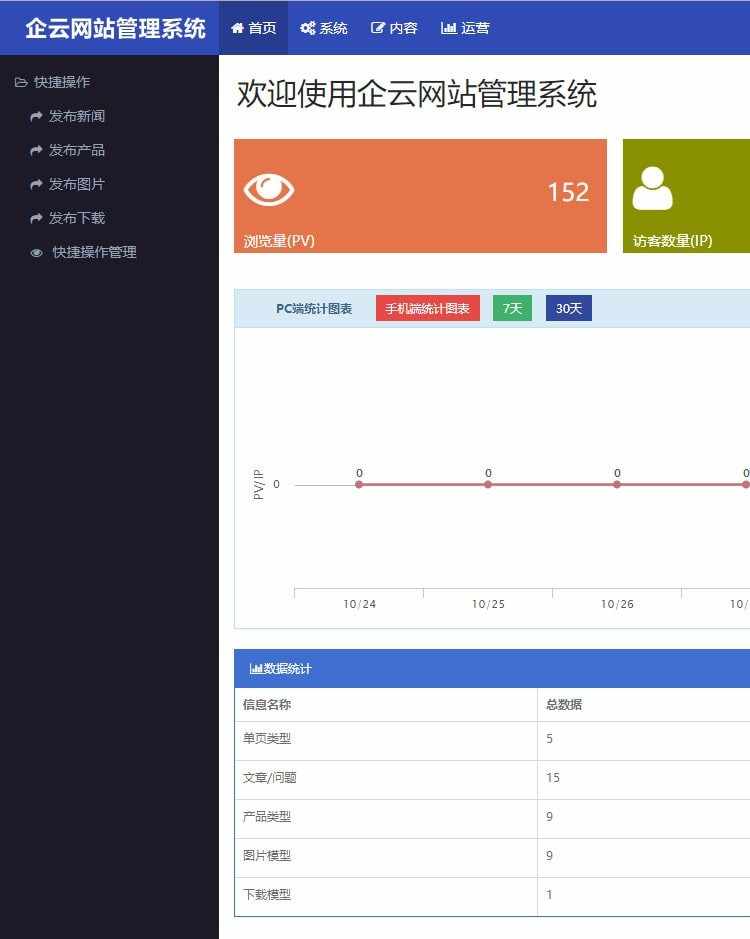Open the 系统 system menu
This screenshot has height=939, width=750.
point(323,28)
